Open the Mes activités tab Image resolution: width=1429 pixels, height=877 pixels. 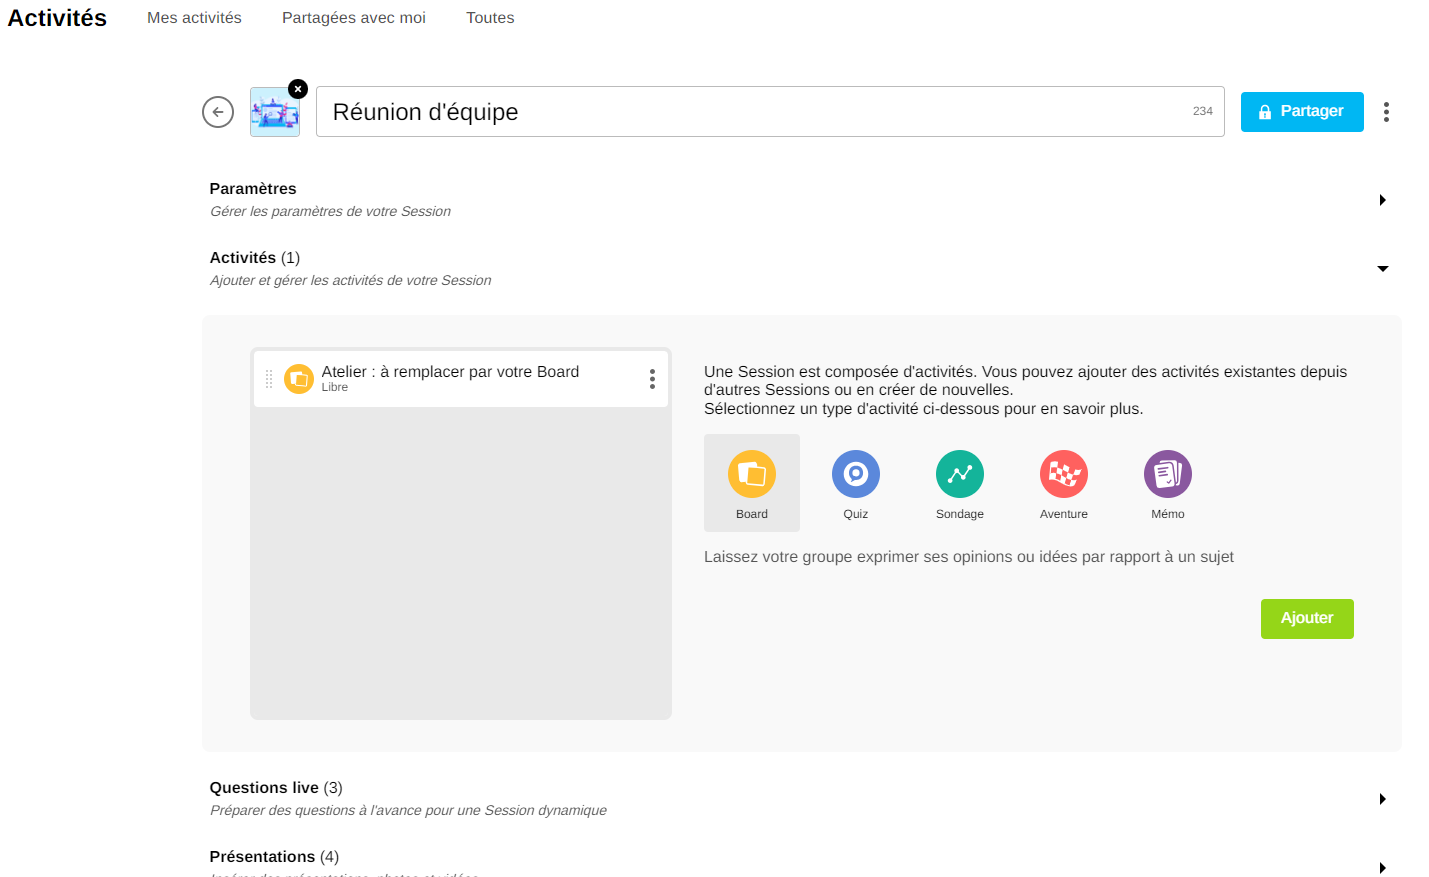click(x=194, y=18)
